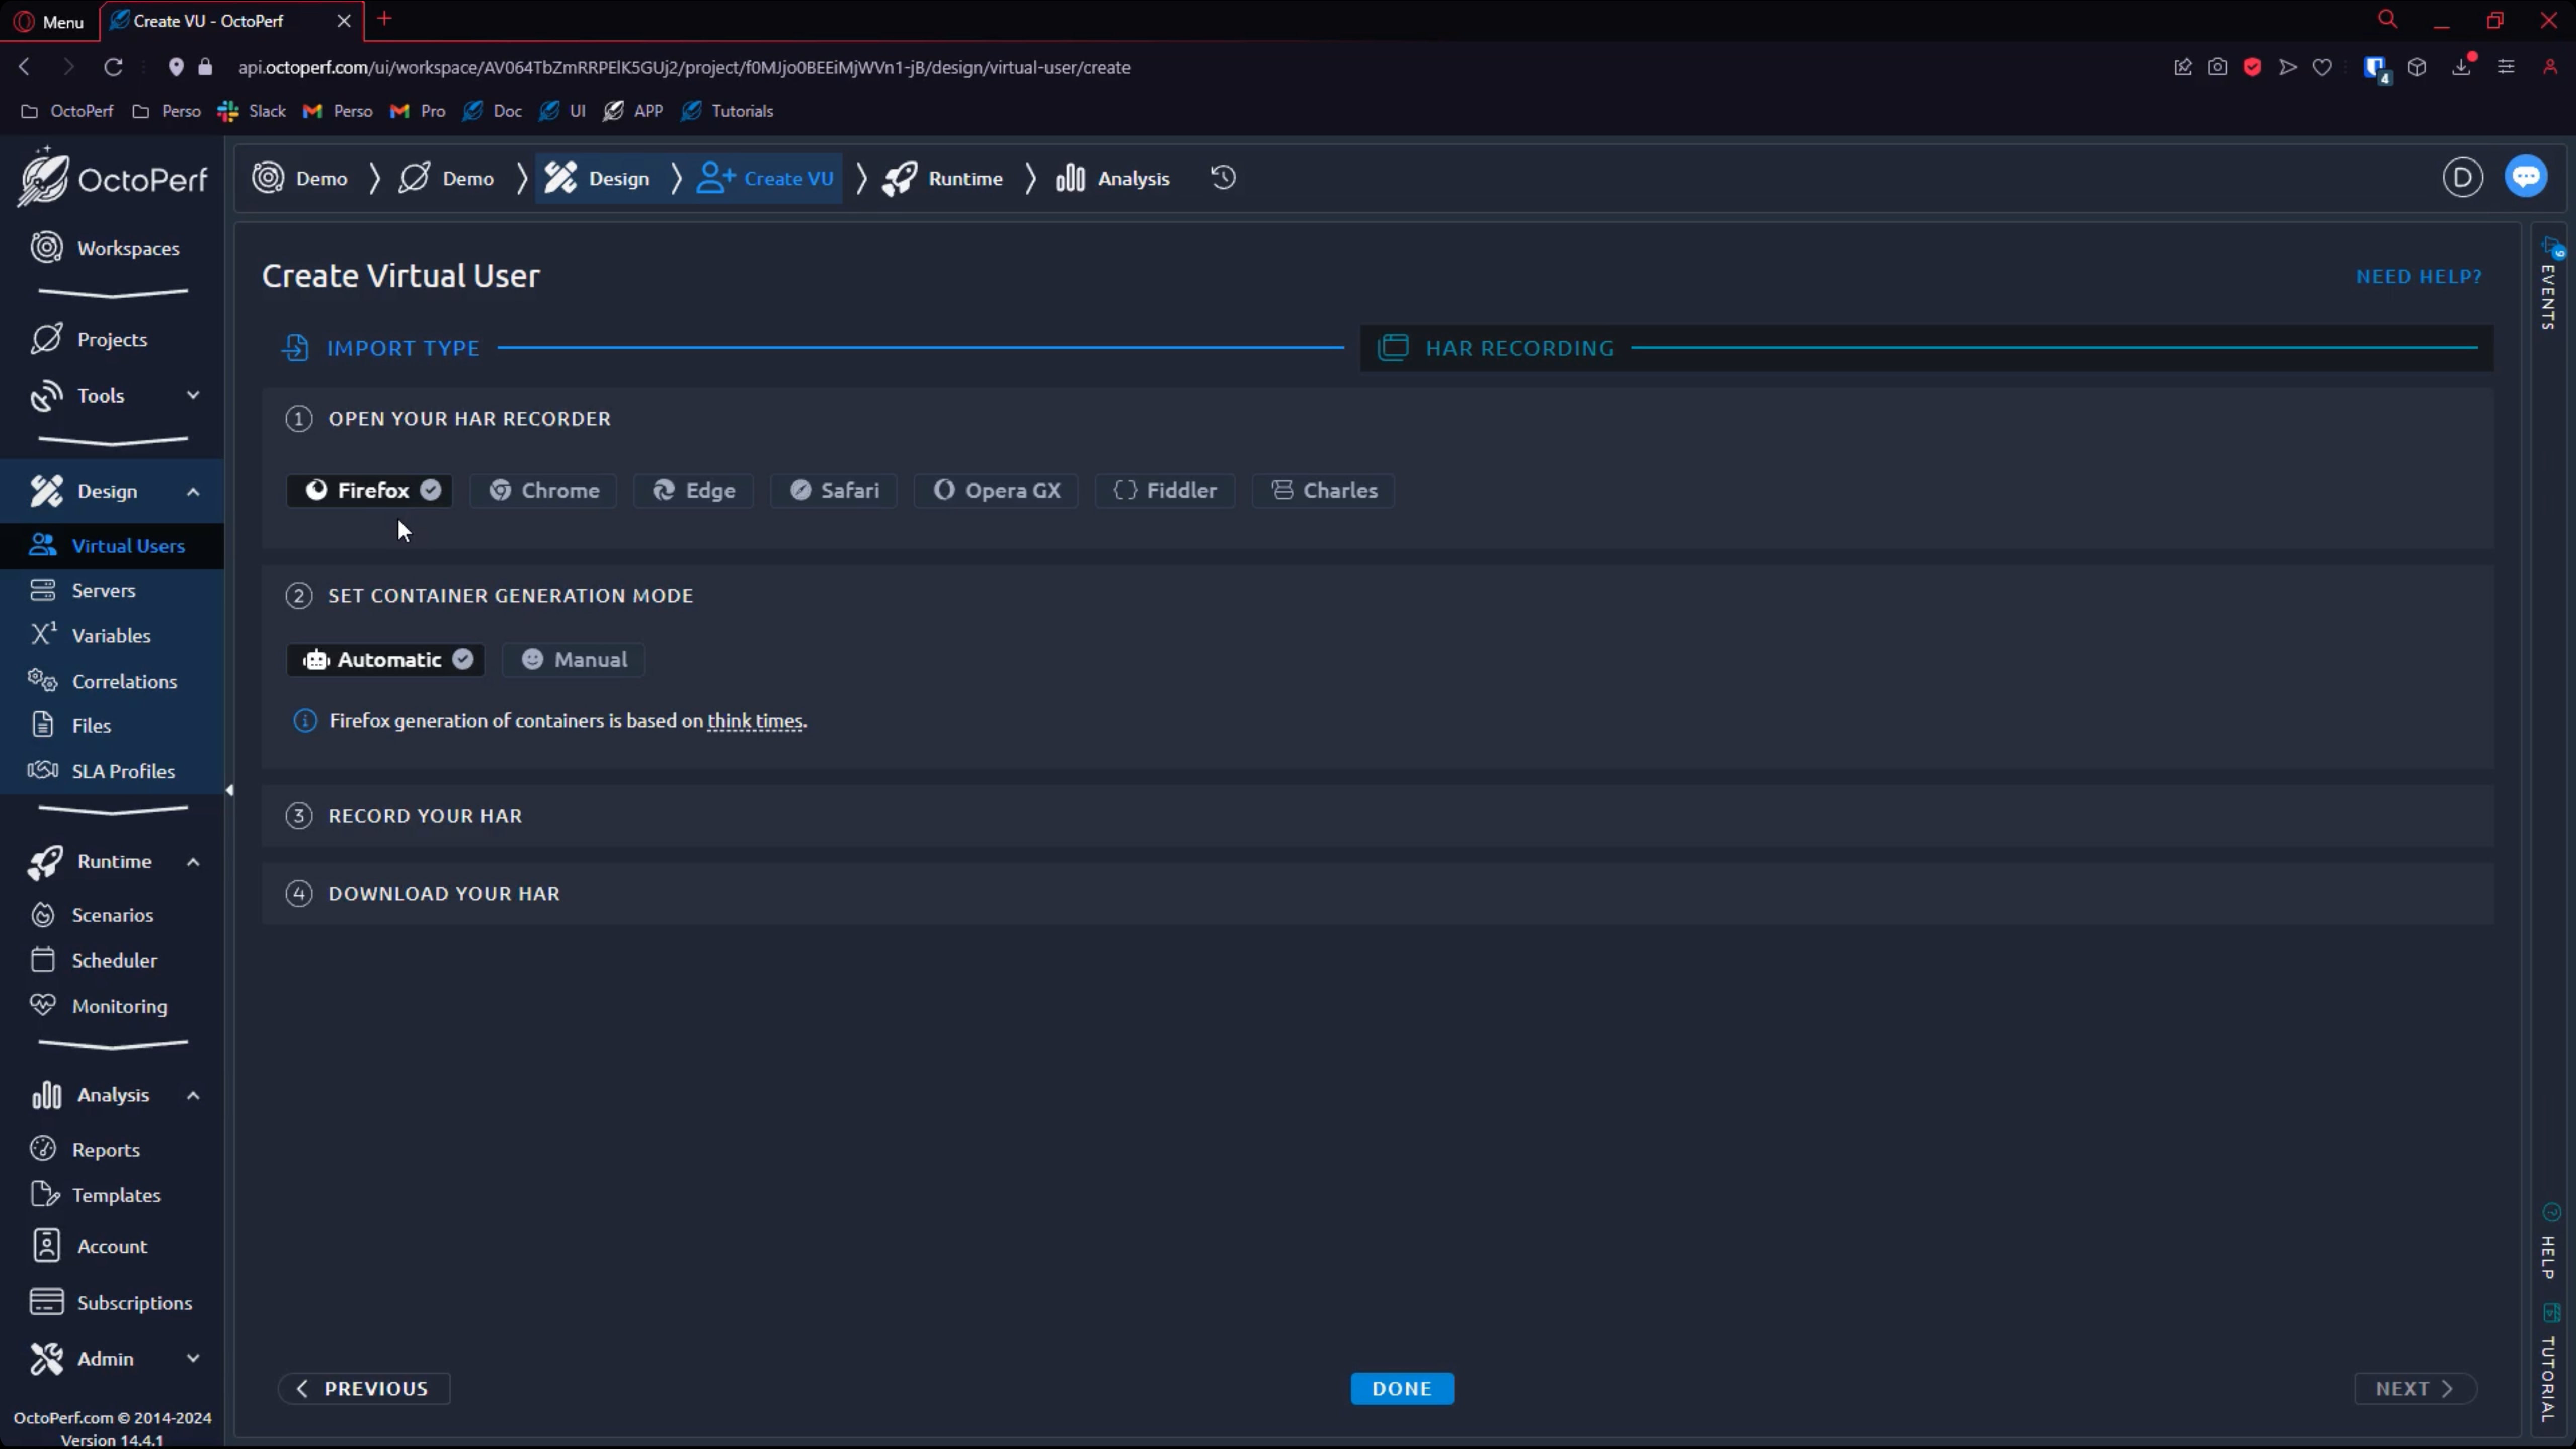Click the browser search magnifier icon
The height and width of the screenshot is (1449, 2576).
point(2387,20)
